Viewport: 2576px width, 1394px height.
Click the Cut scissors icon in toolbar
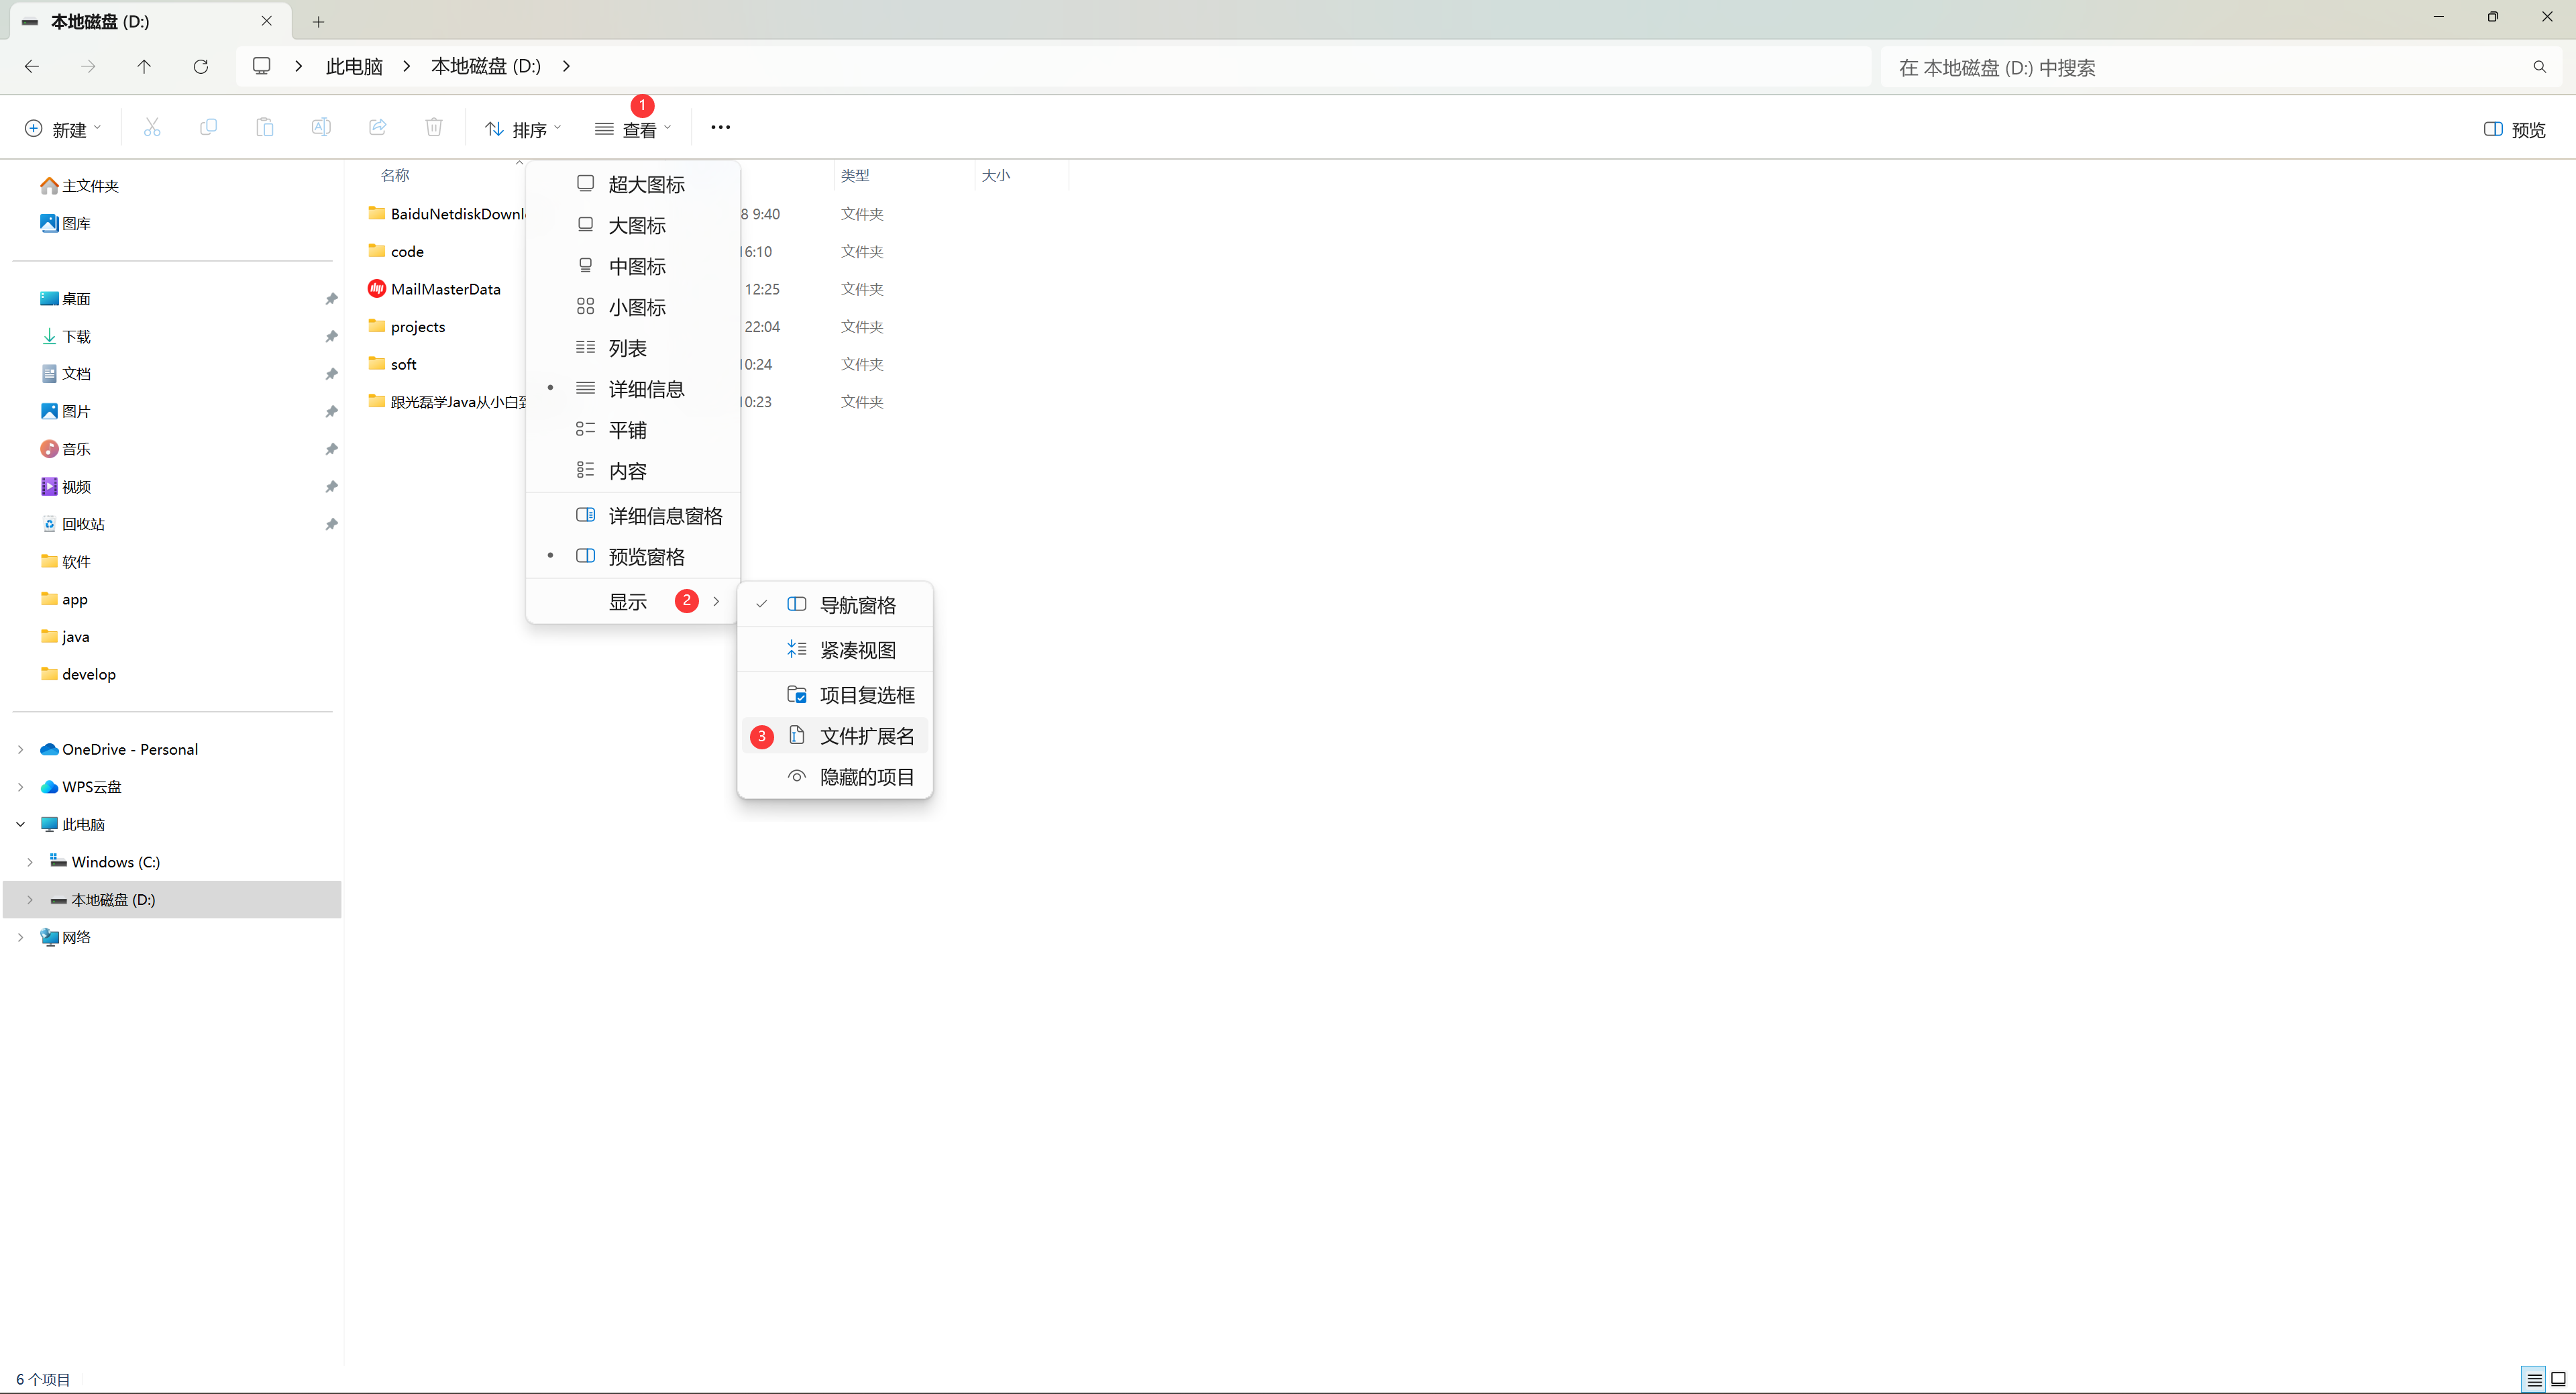[x=152, y=128]
